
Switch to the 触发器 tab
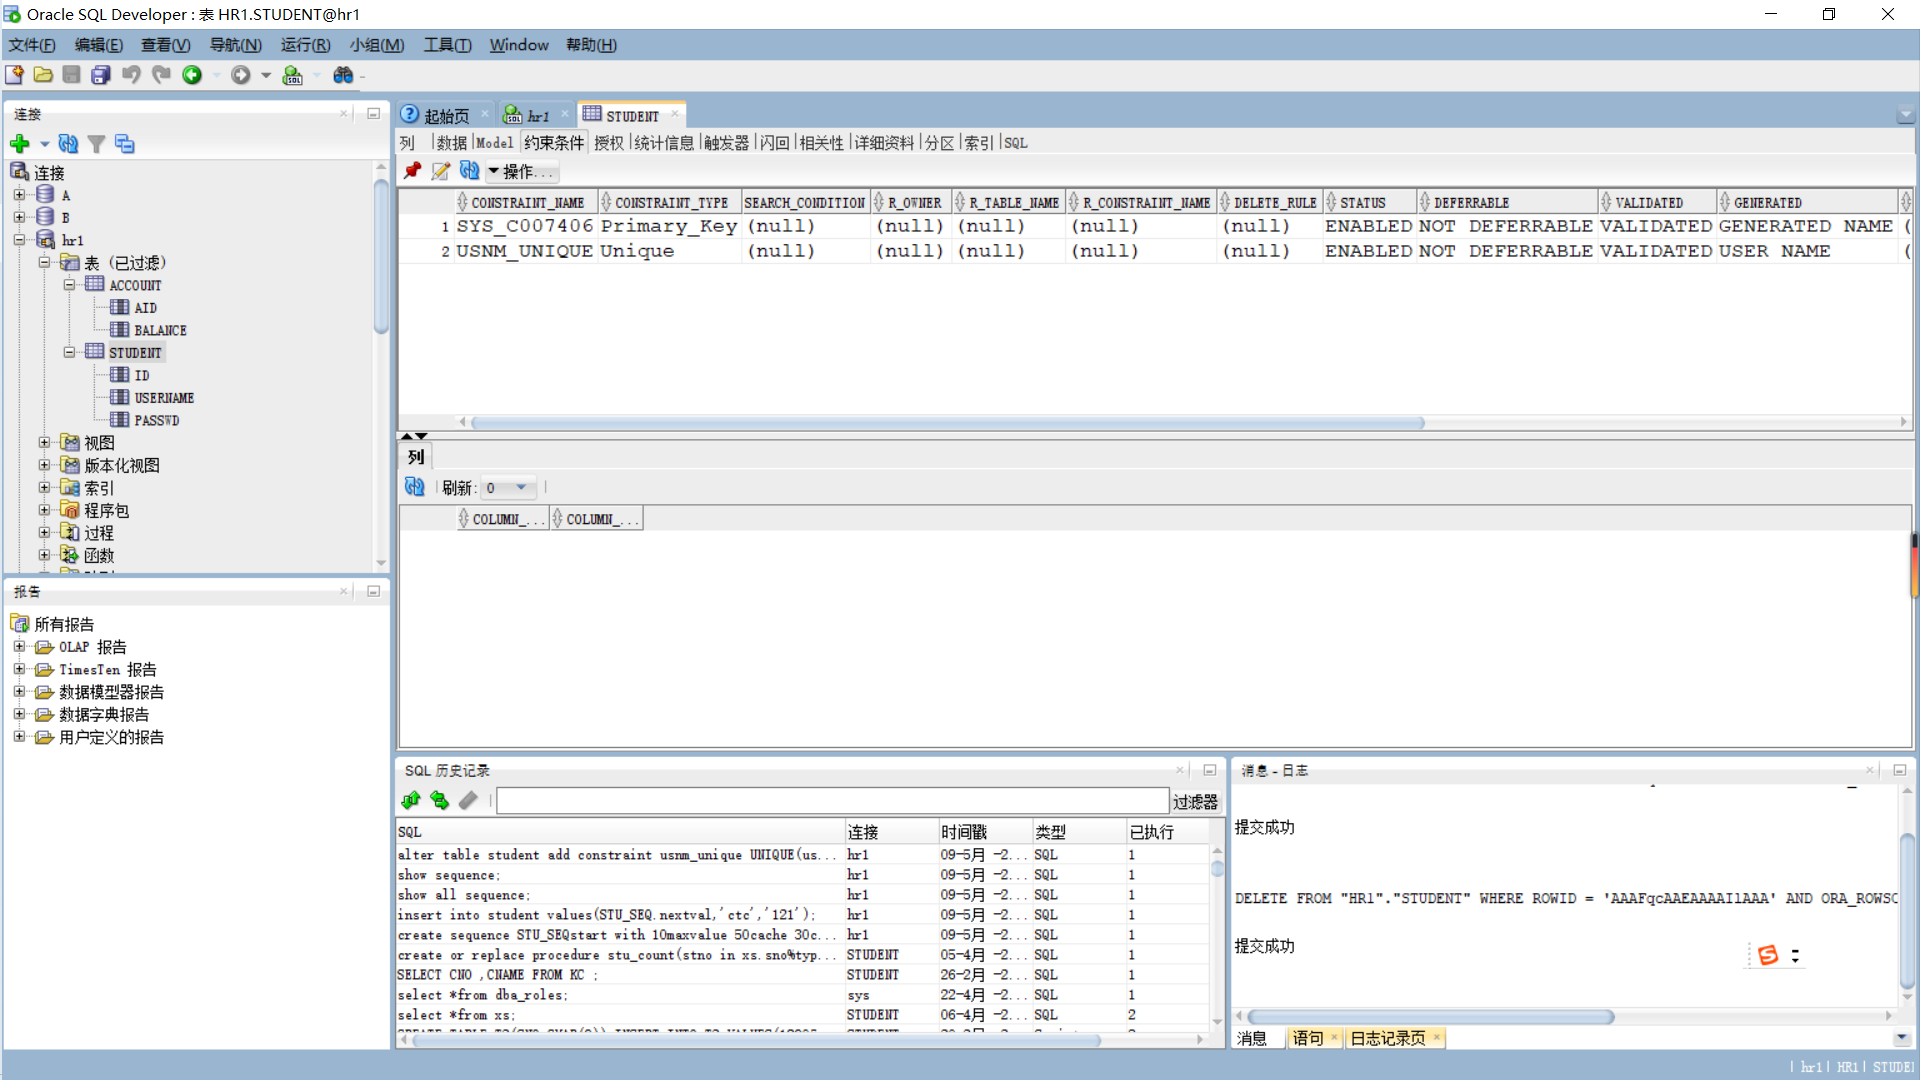(x=726, y=143)
